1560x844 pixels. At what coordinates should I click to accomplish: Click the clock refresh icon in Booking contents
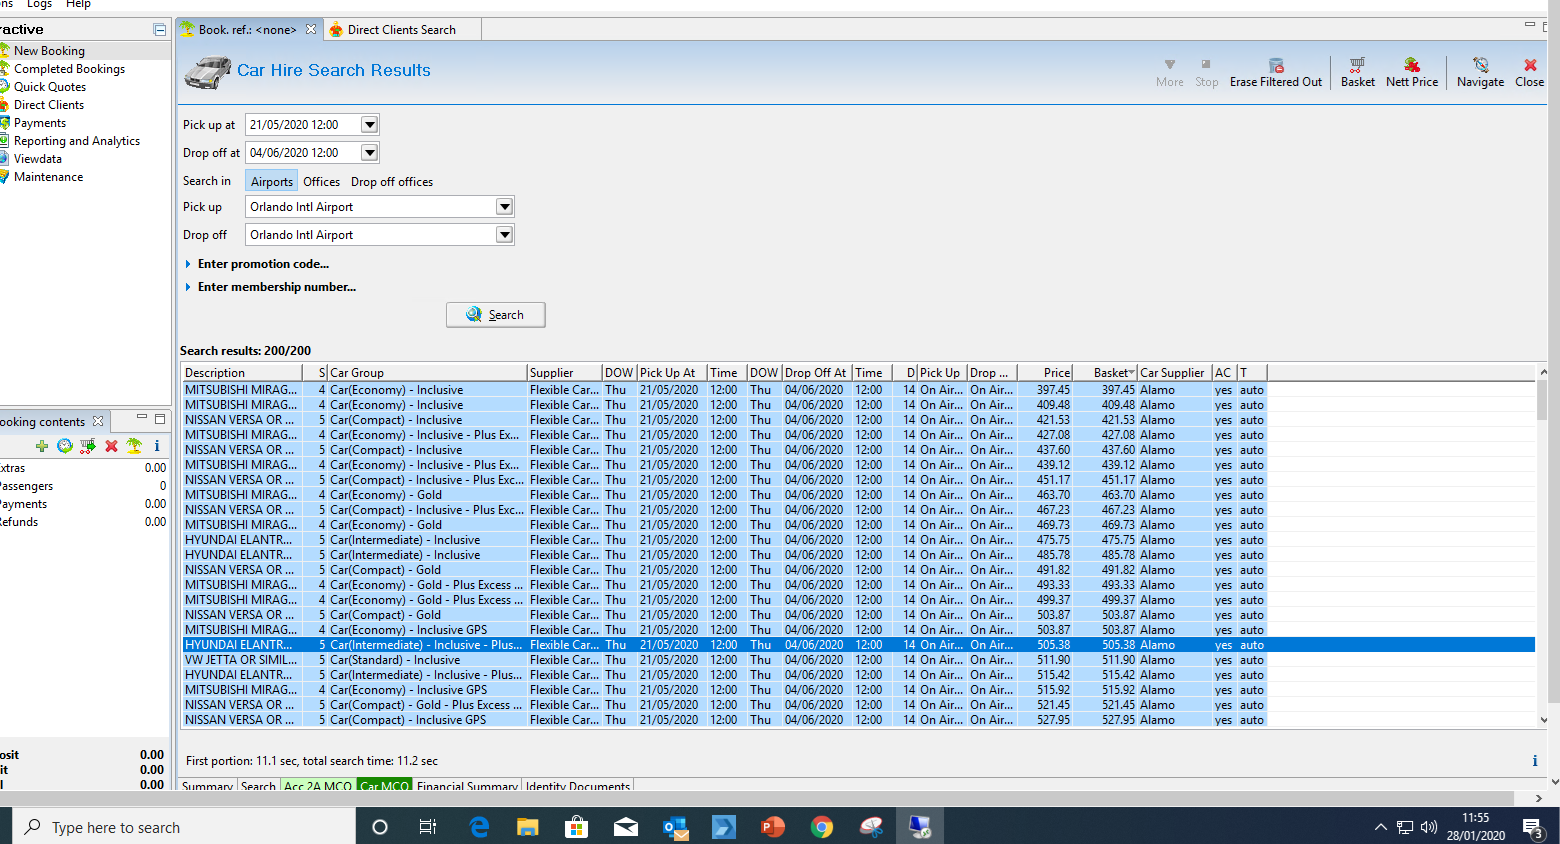coord(65,446)
